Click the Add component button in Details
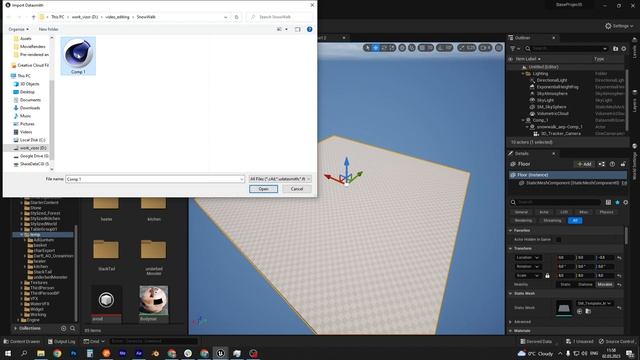The height and width of the screenshot is (360, 640). (584, 164)
